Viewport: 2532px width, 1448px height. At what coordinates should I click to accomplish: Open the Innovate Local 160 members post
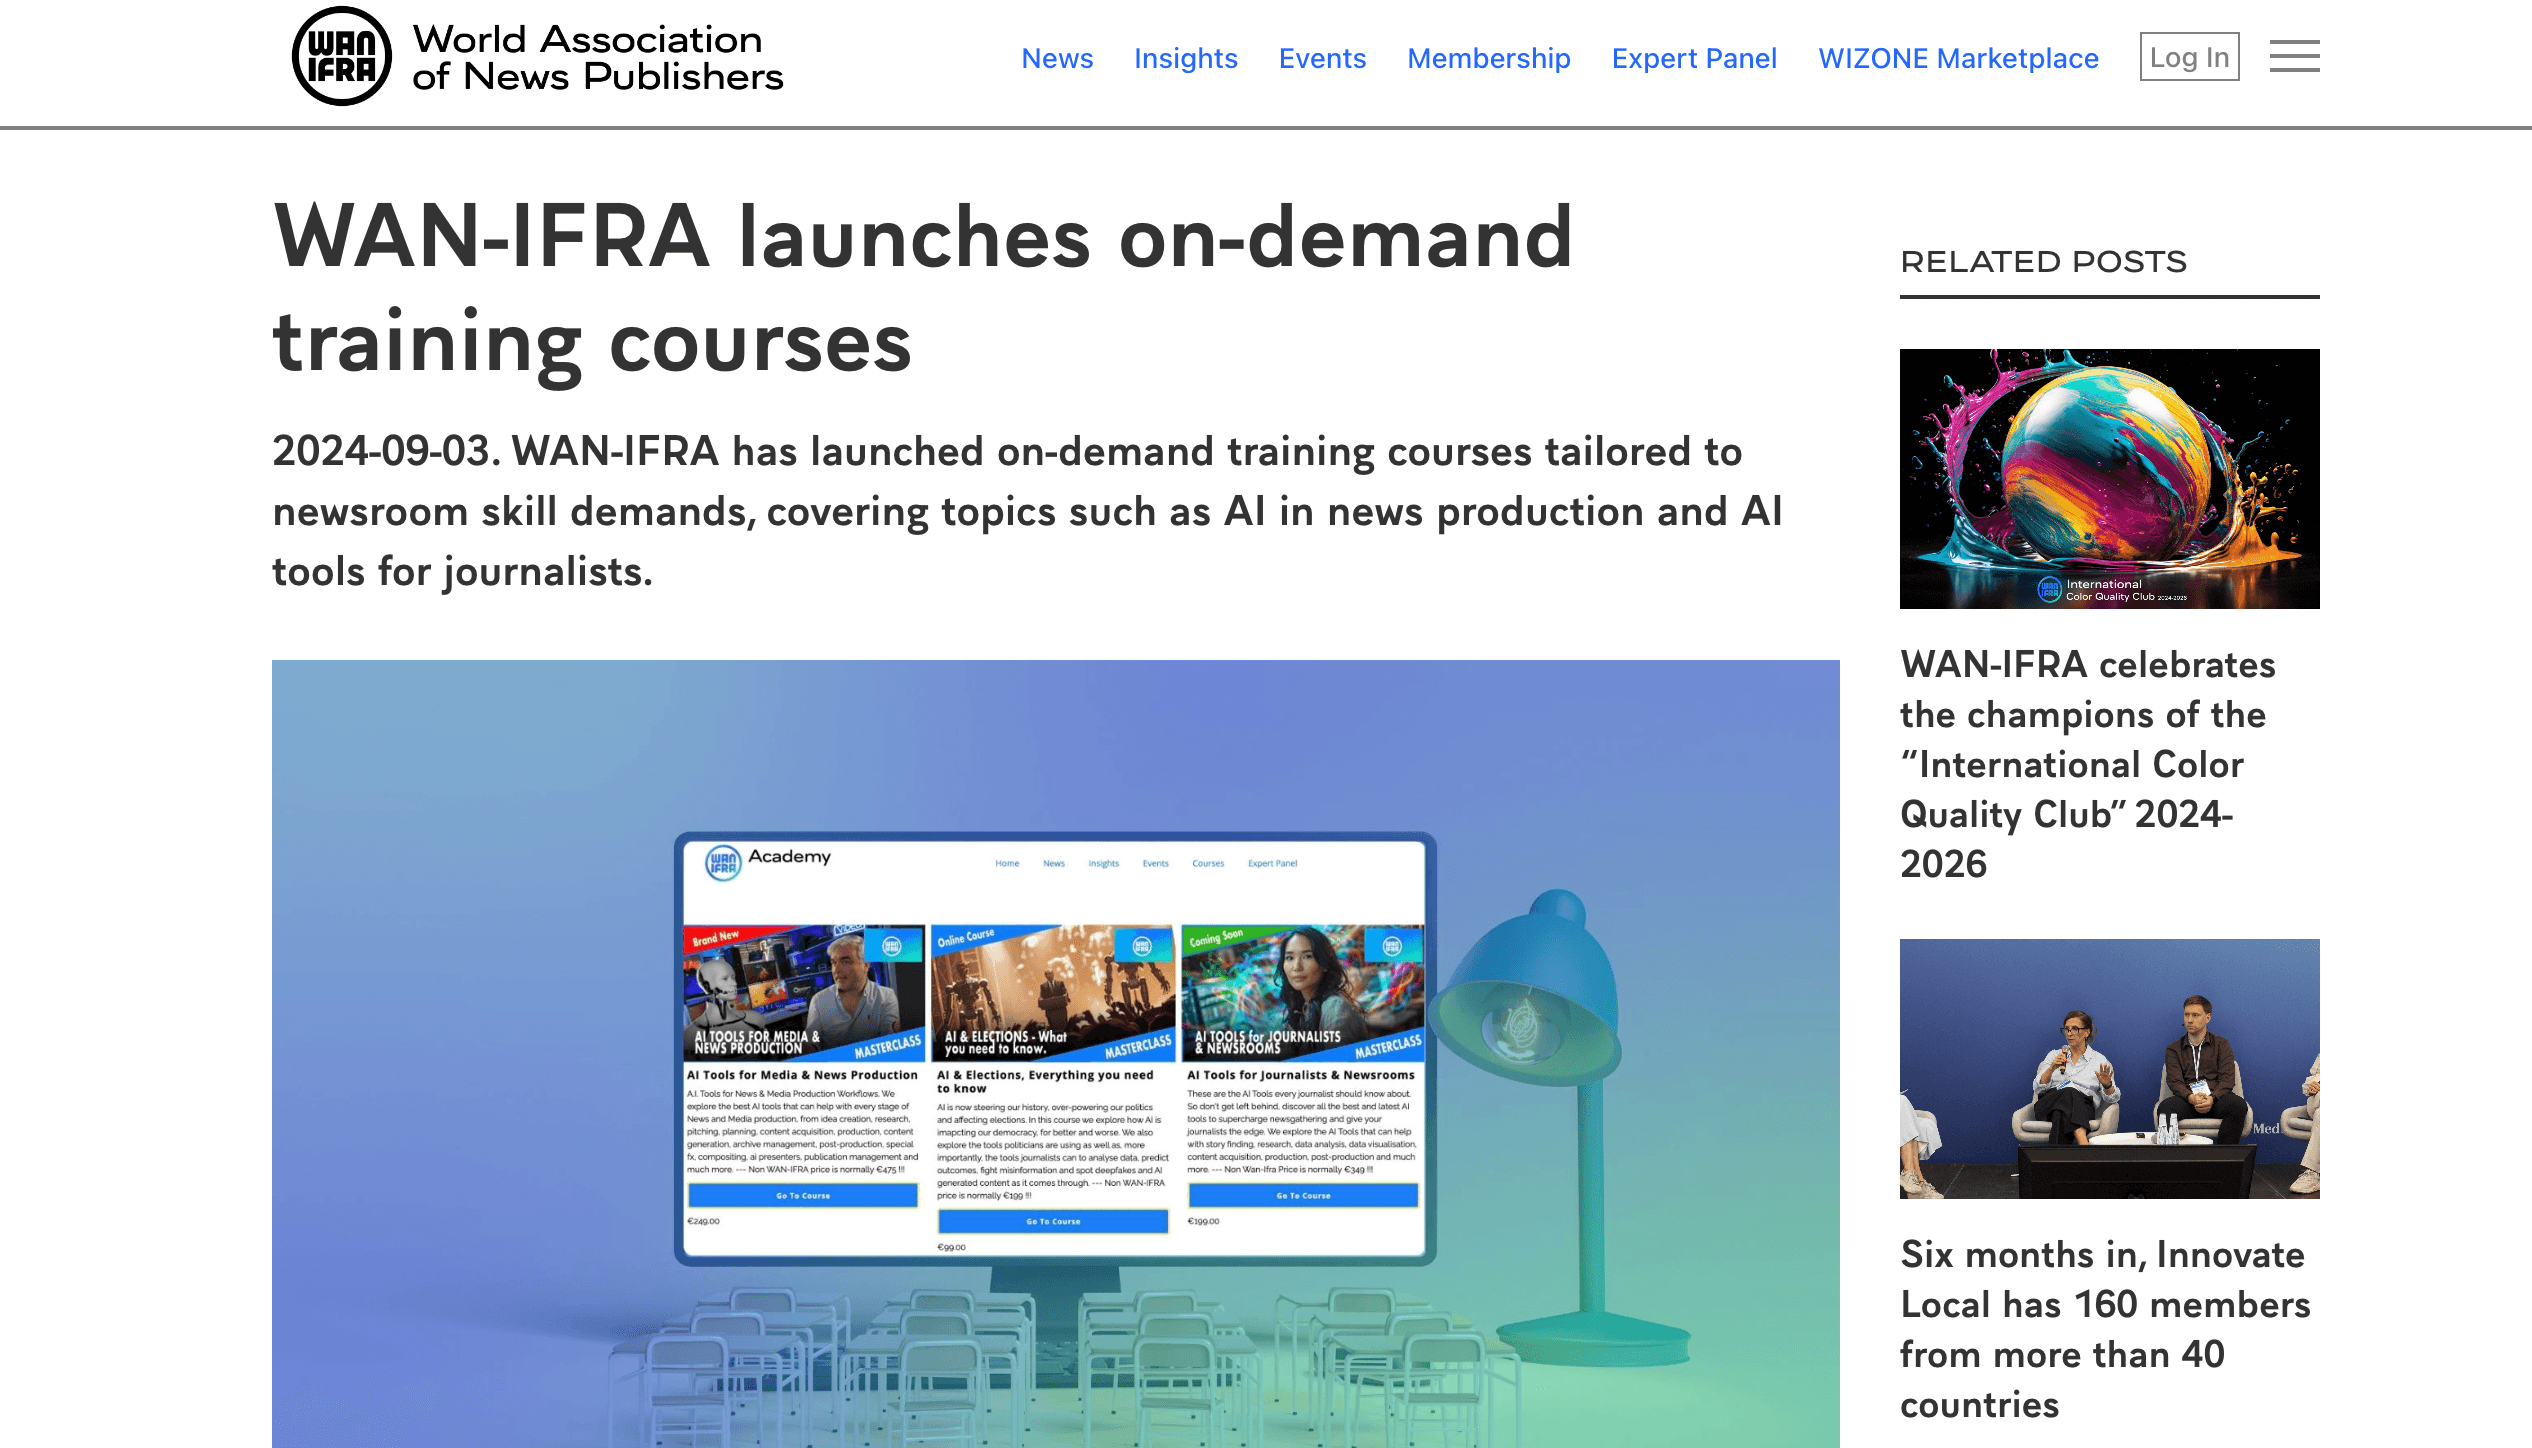coord(2105,1329)
